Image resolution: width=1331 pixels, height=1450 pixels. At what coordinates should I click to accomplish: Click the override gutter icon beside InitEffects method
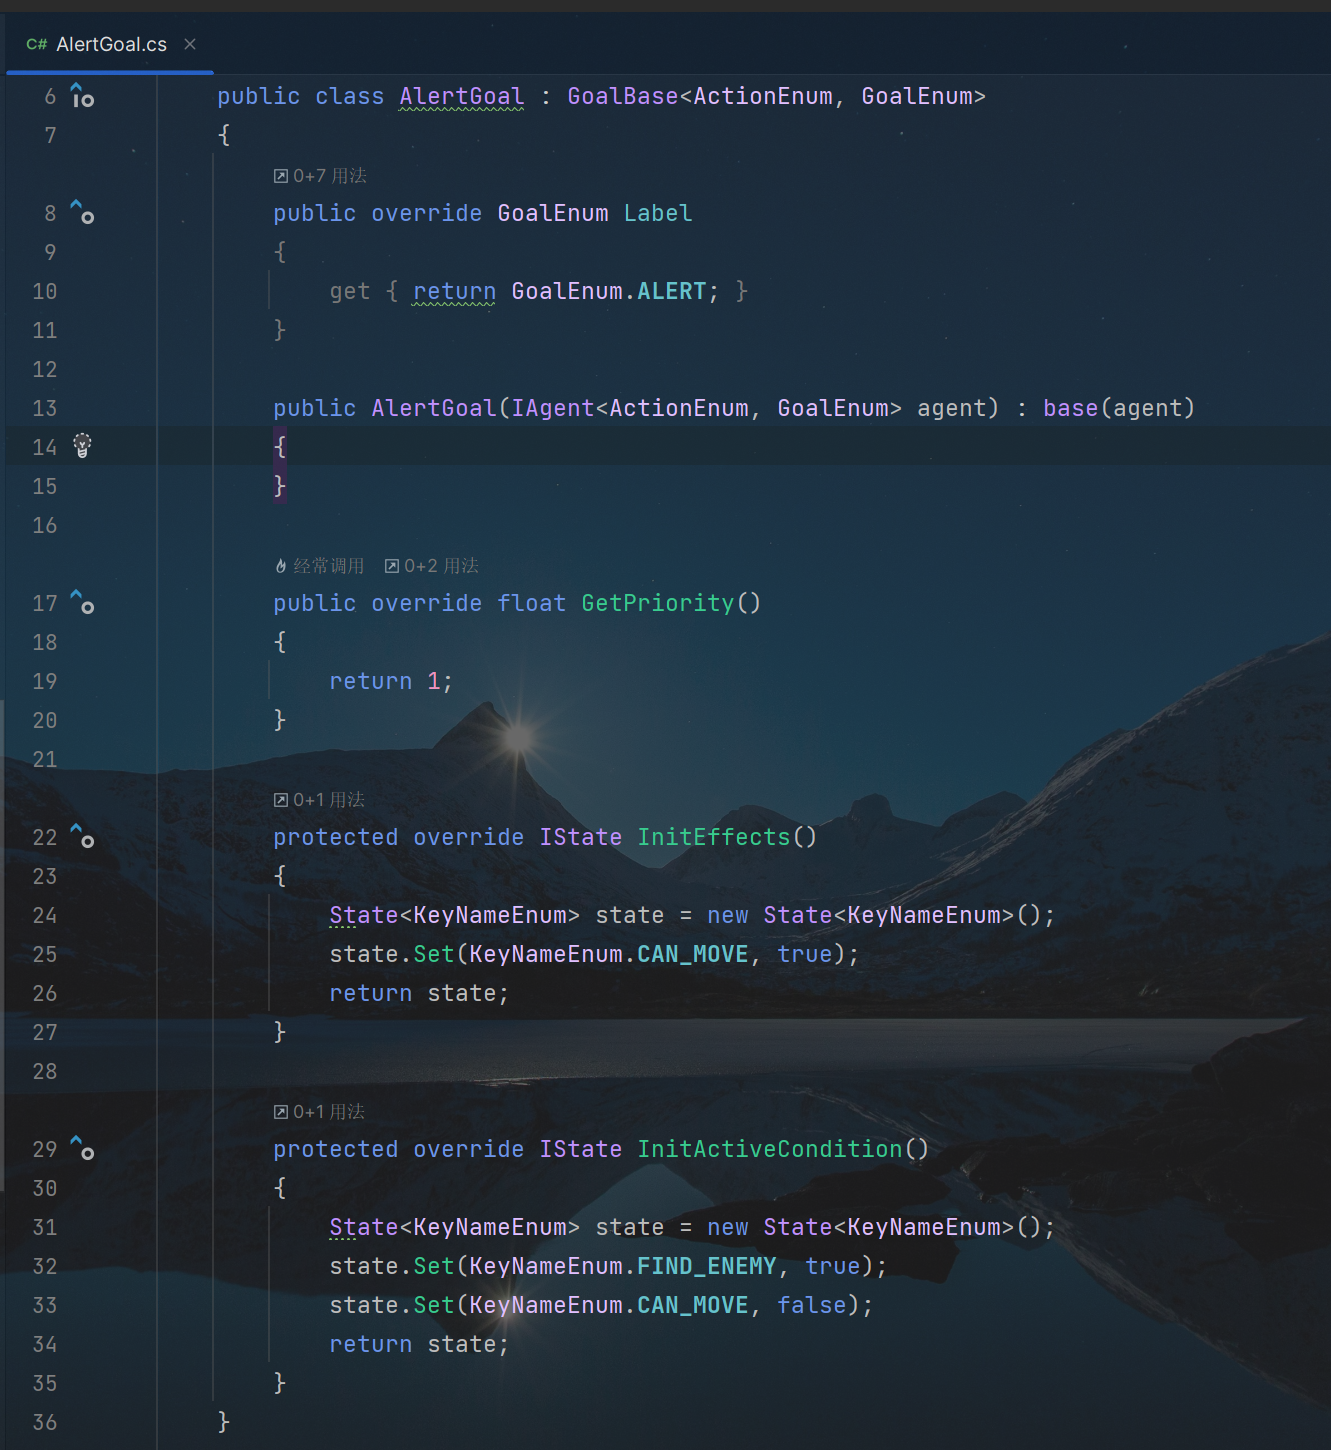click(82, 836)
